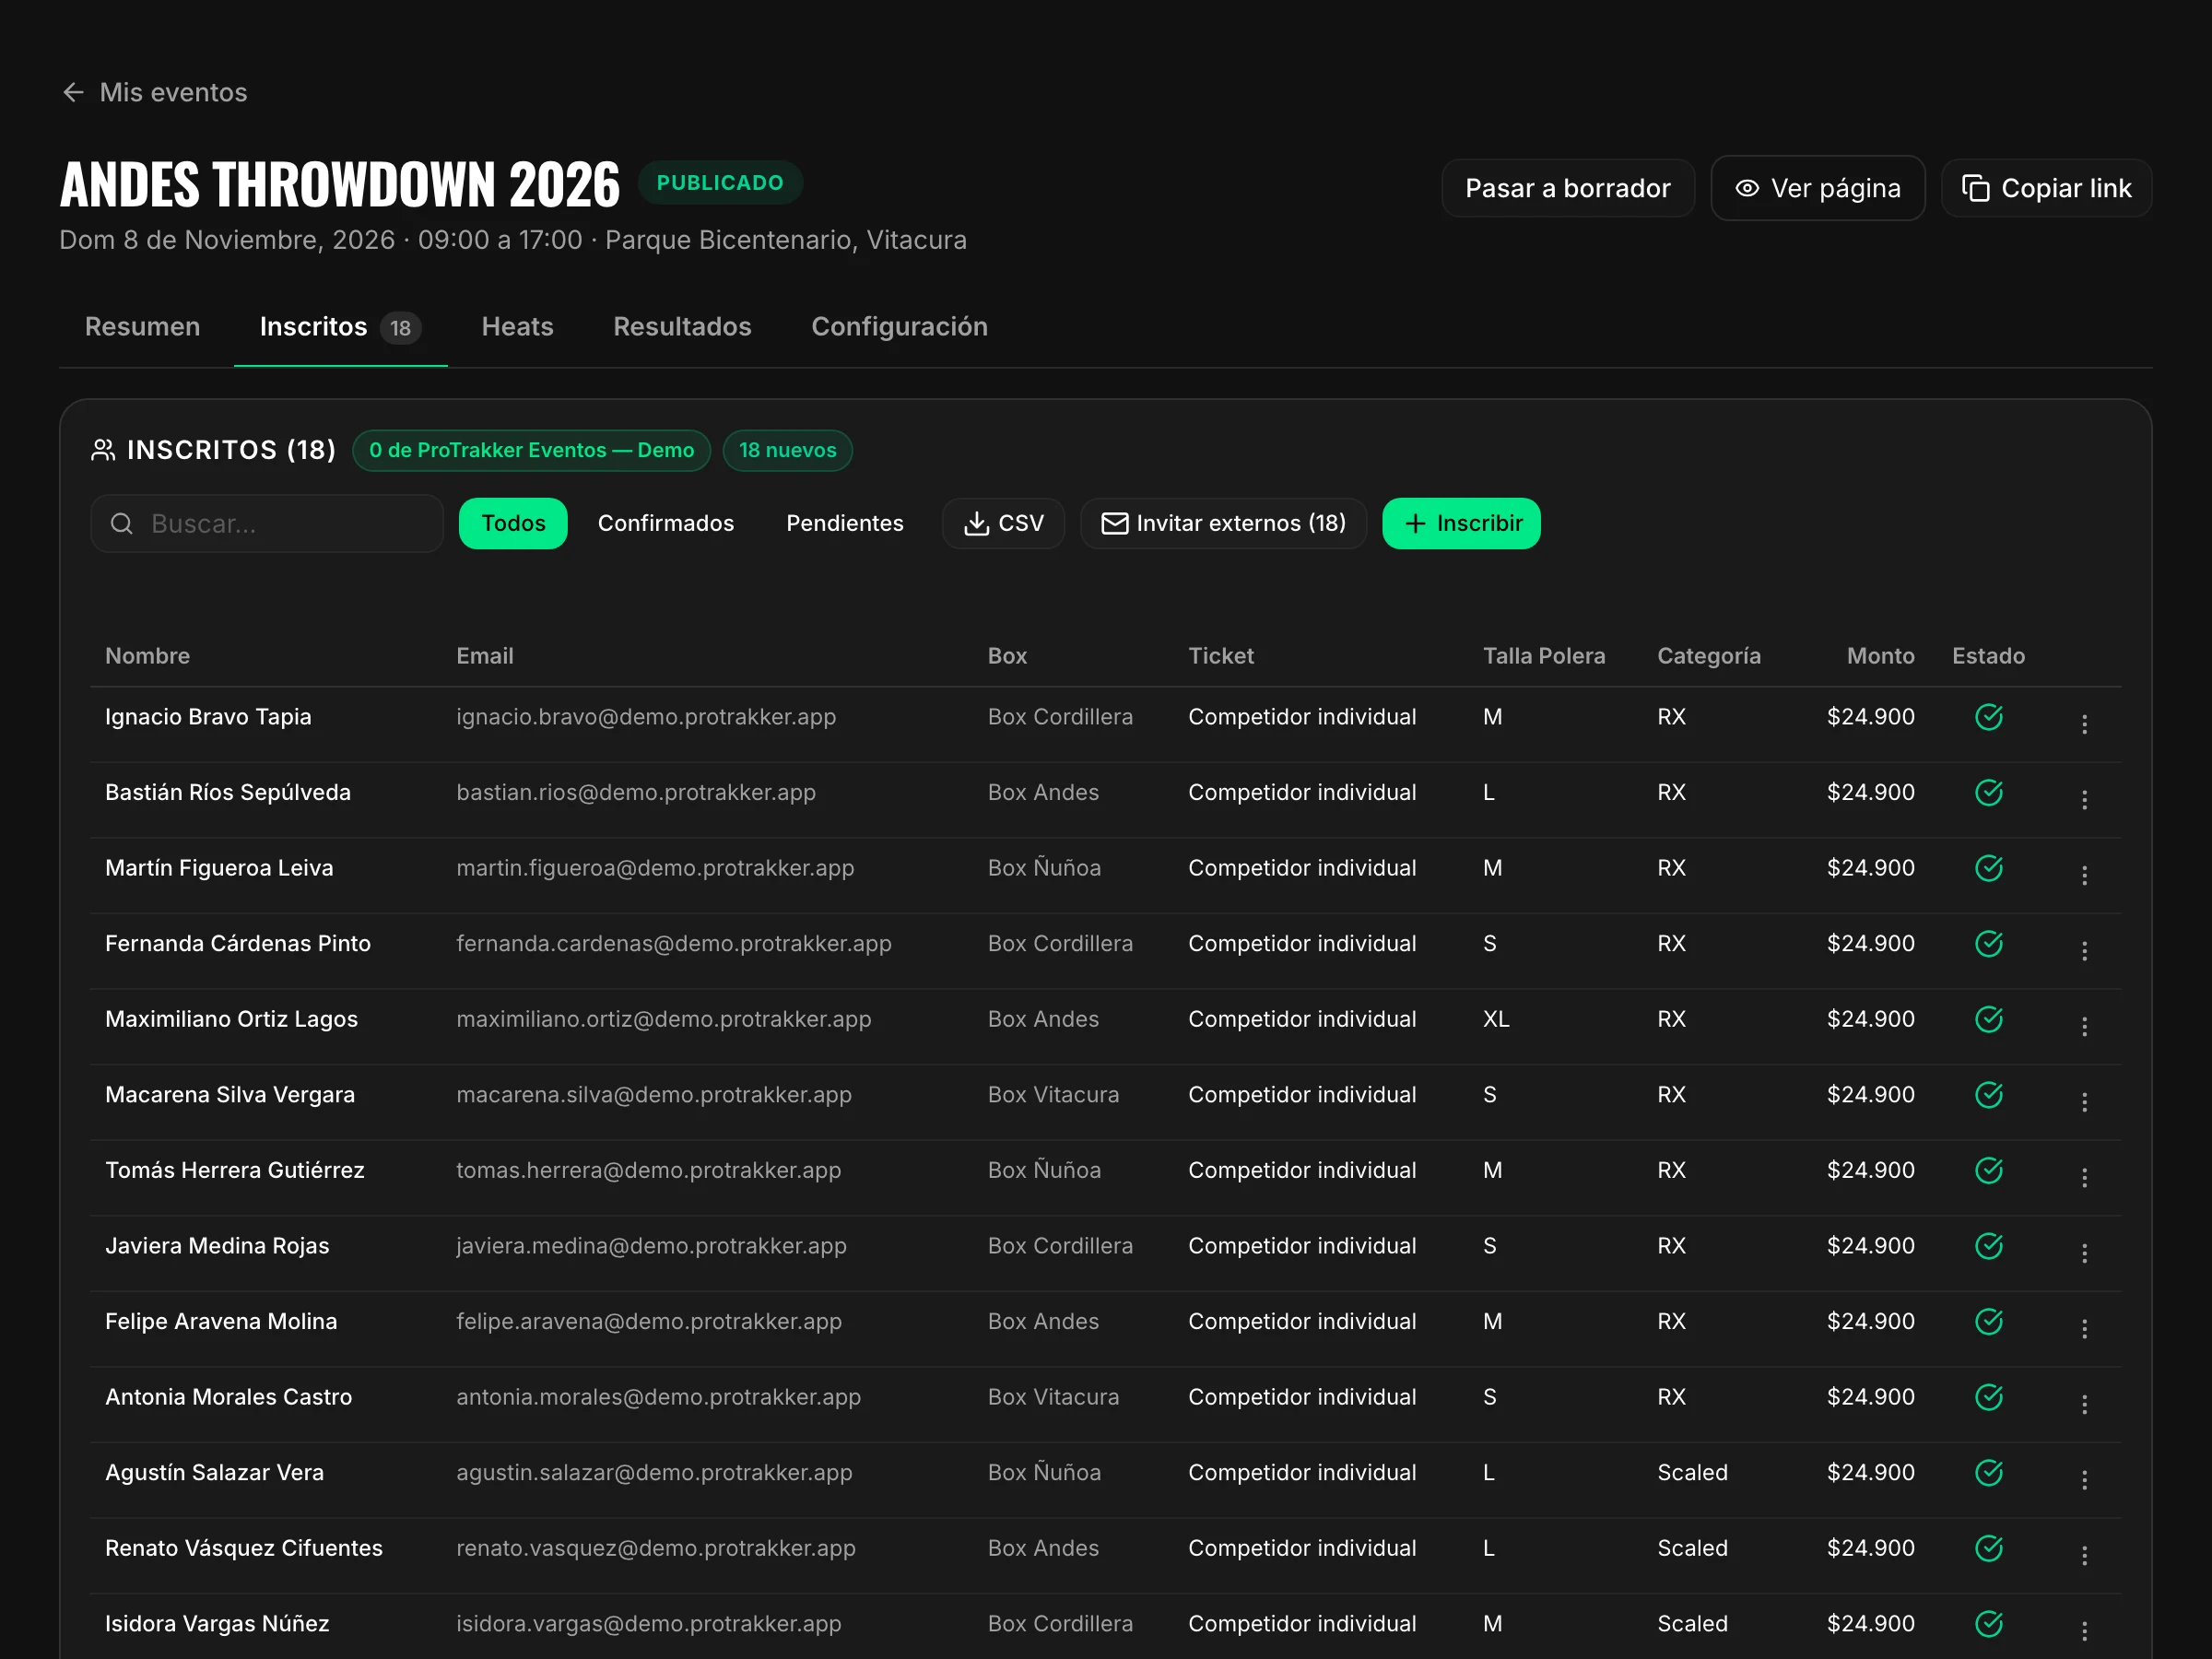
Task: Open actions menu for Fernanda Cárdenas Pinto
Action: [x=2084, y=951]
